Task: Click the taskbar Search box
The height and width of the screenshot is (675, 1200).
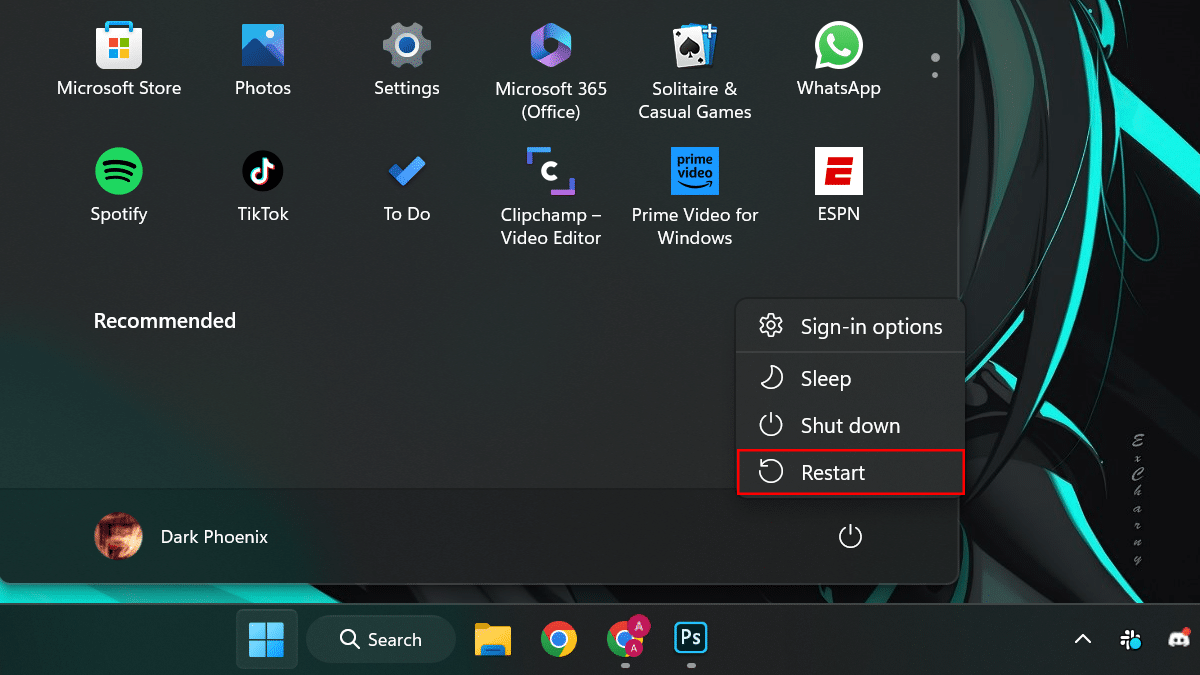Action: coord(381,639)
